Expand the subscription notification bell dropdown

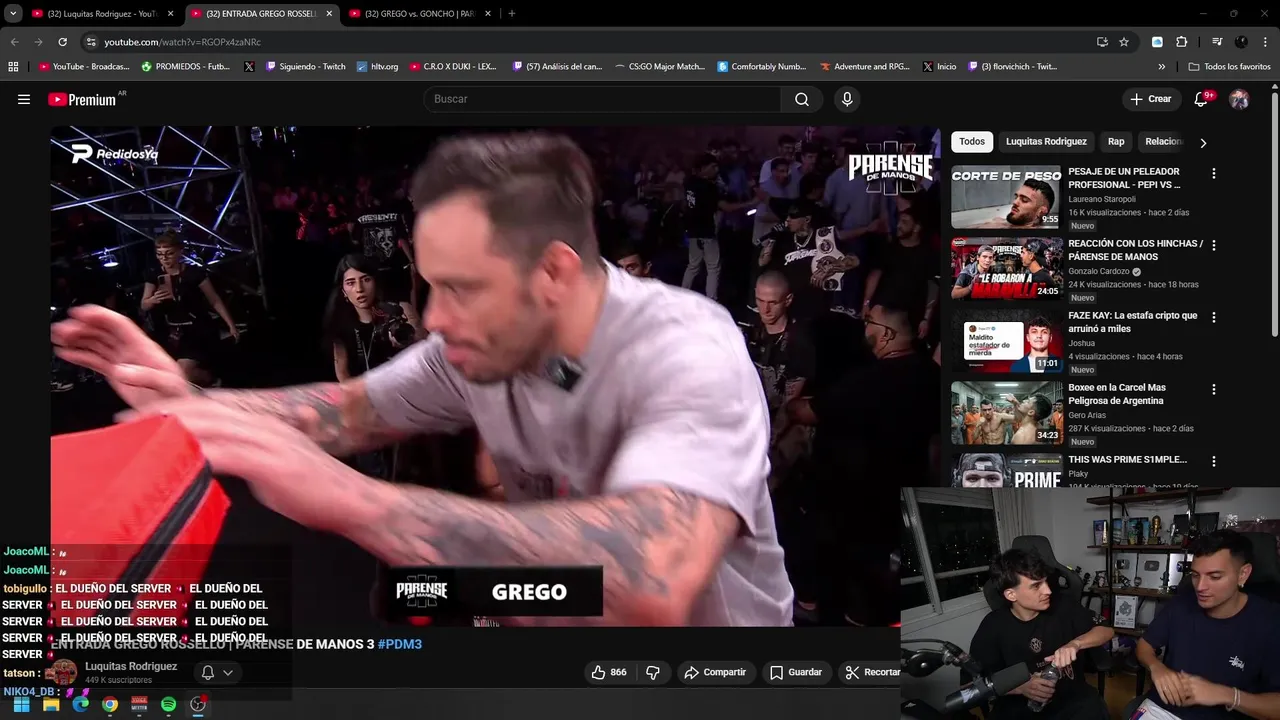click(x=217, y=672)
